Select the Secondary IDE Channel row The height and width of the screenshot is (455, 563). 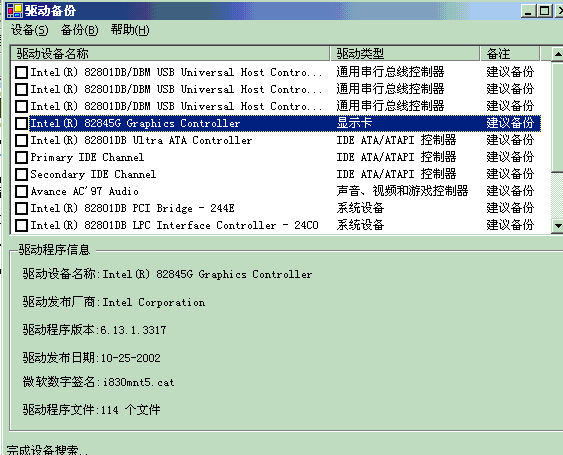tap(285, 174)
